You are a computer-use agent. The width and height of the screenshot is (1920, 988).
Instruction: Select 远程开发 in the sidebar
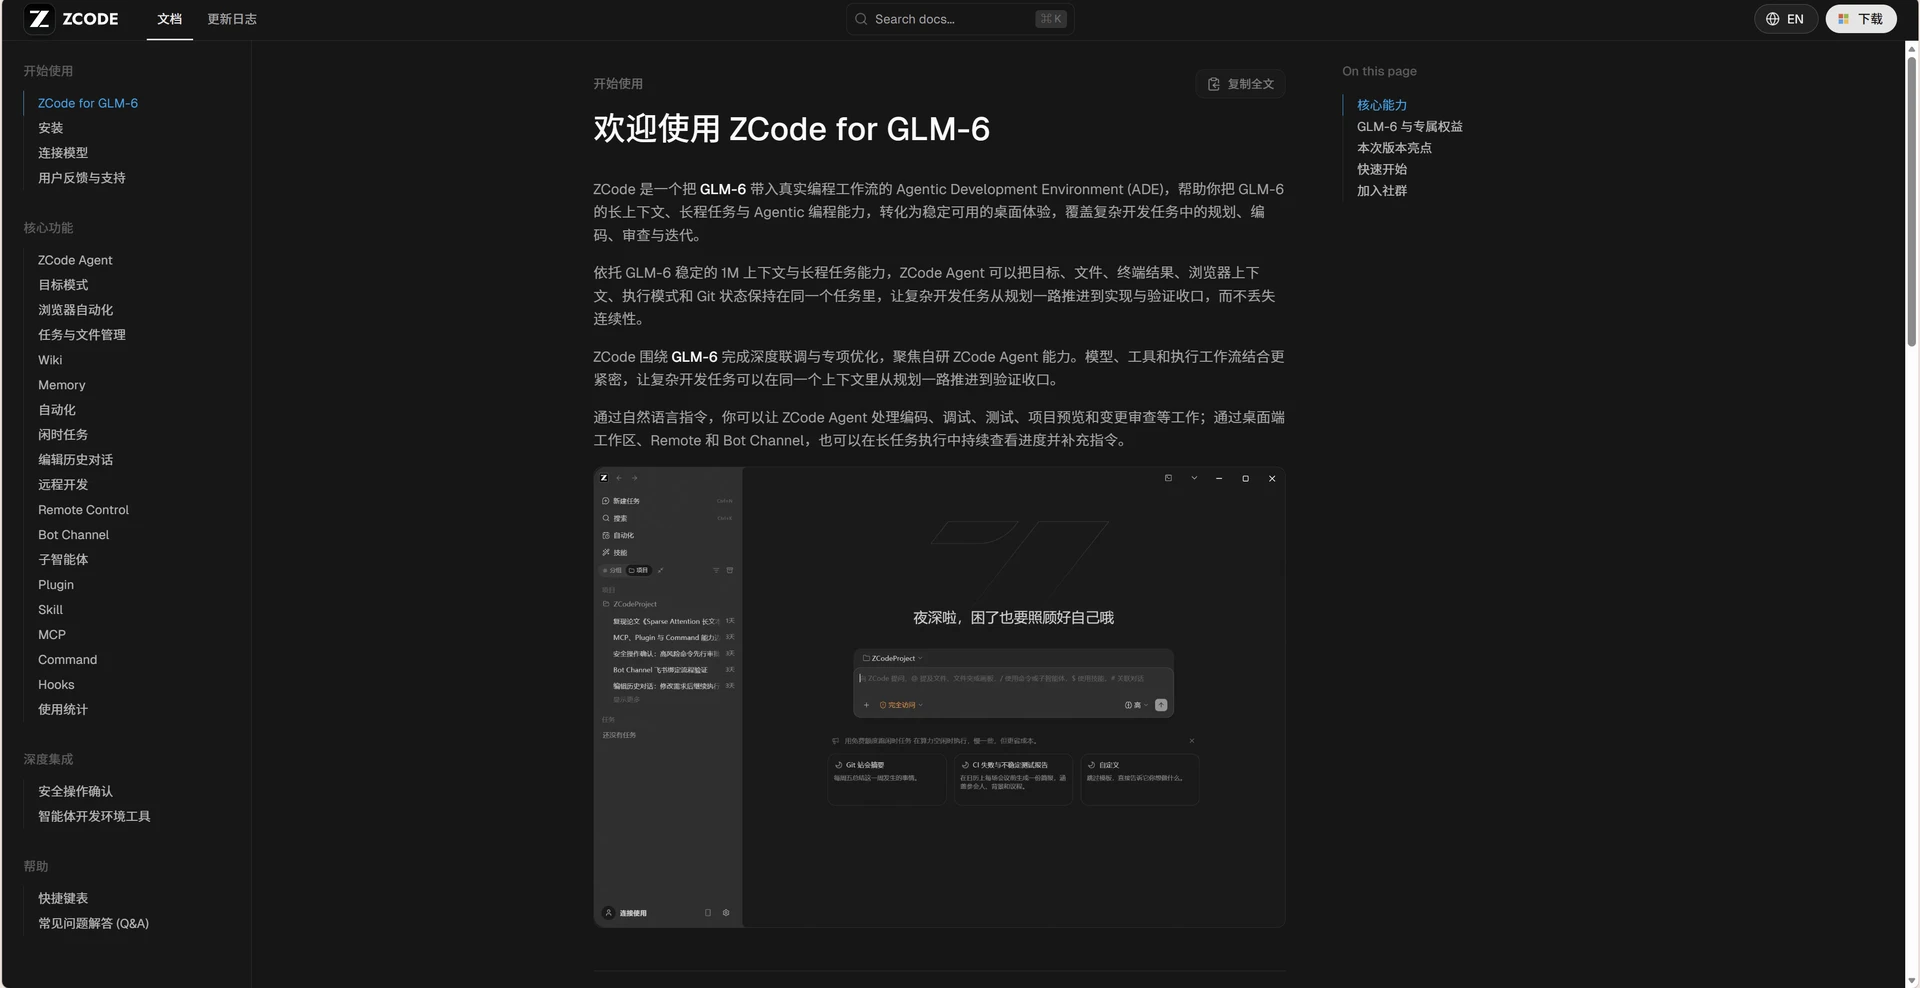coord(63,485)
